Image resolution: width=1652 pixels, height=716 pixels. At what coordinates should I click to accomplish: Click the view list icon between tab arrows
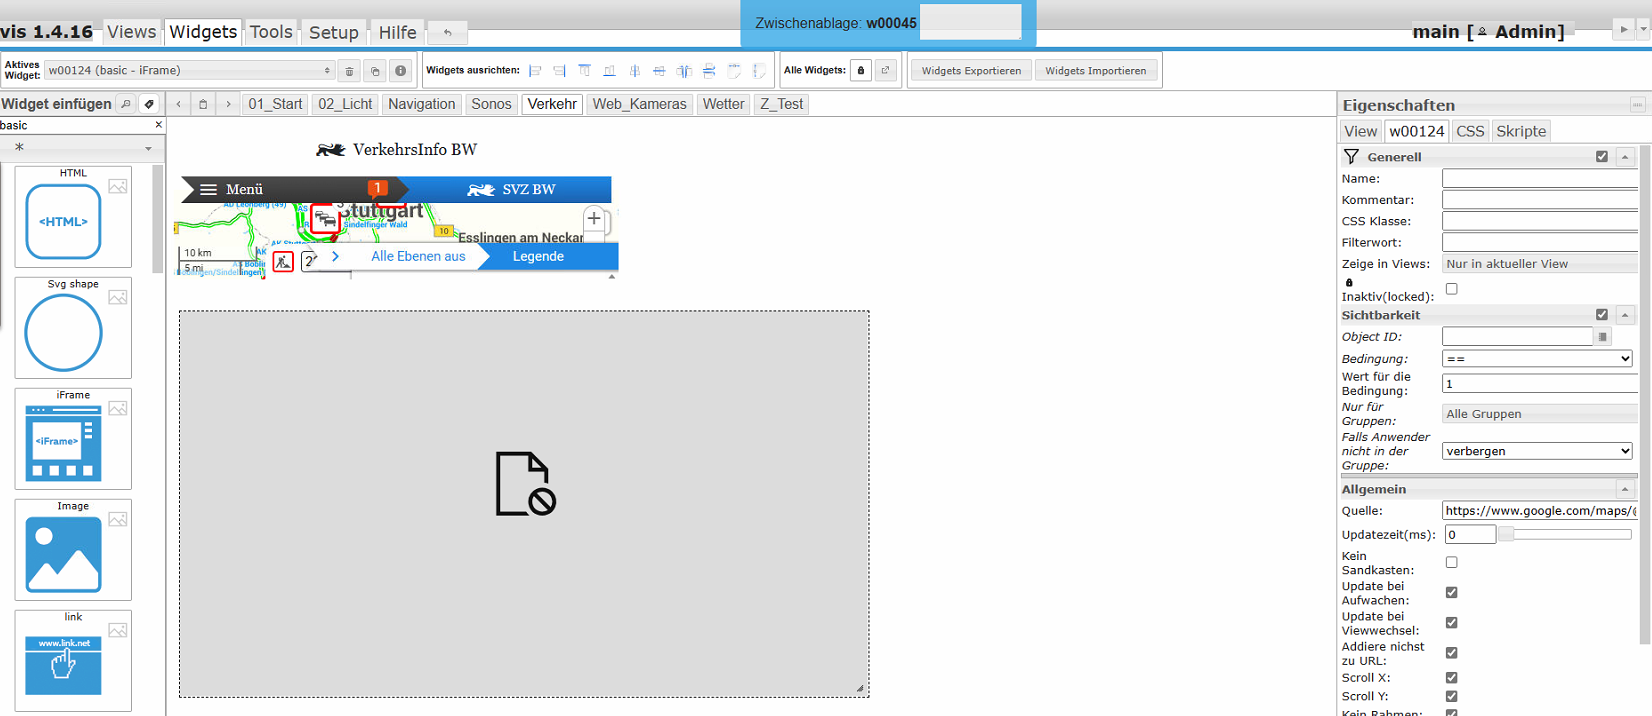tap(203, 104)
